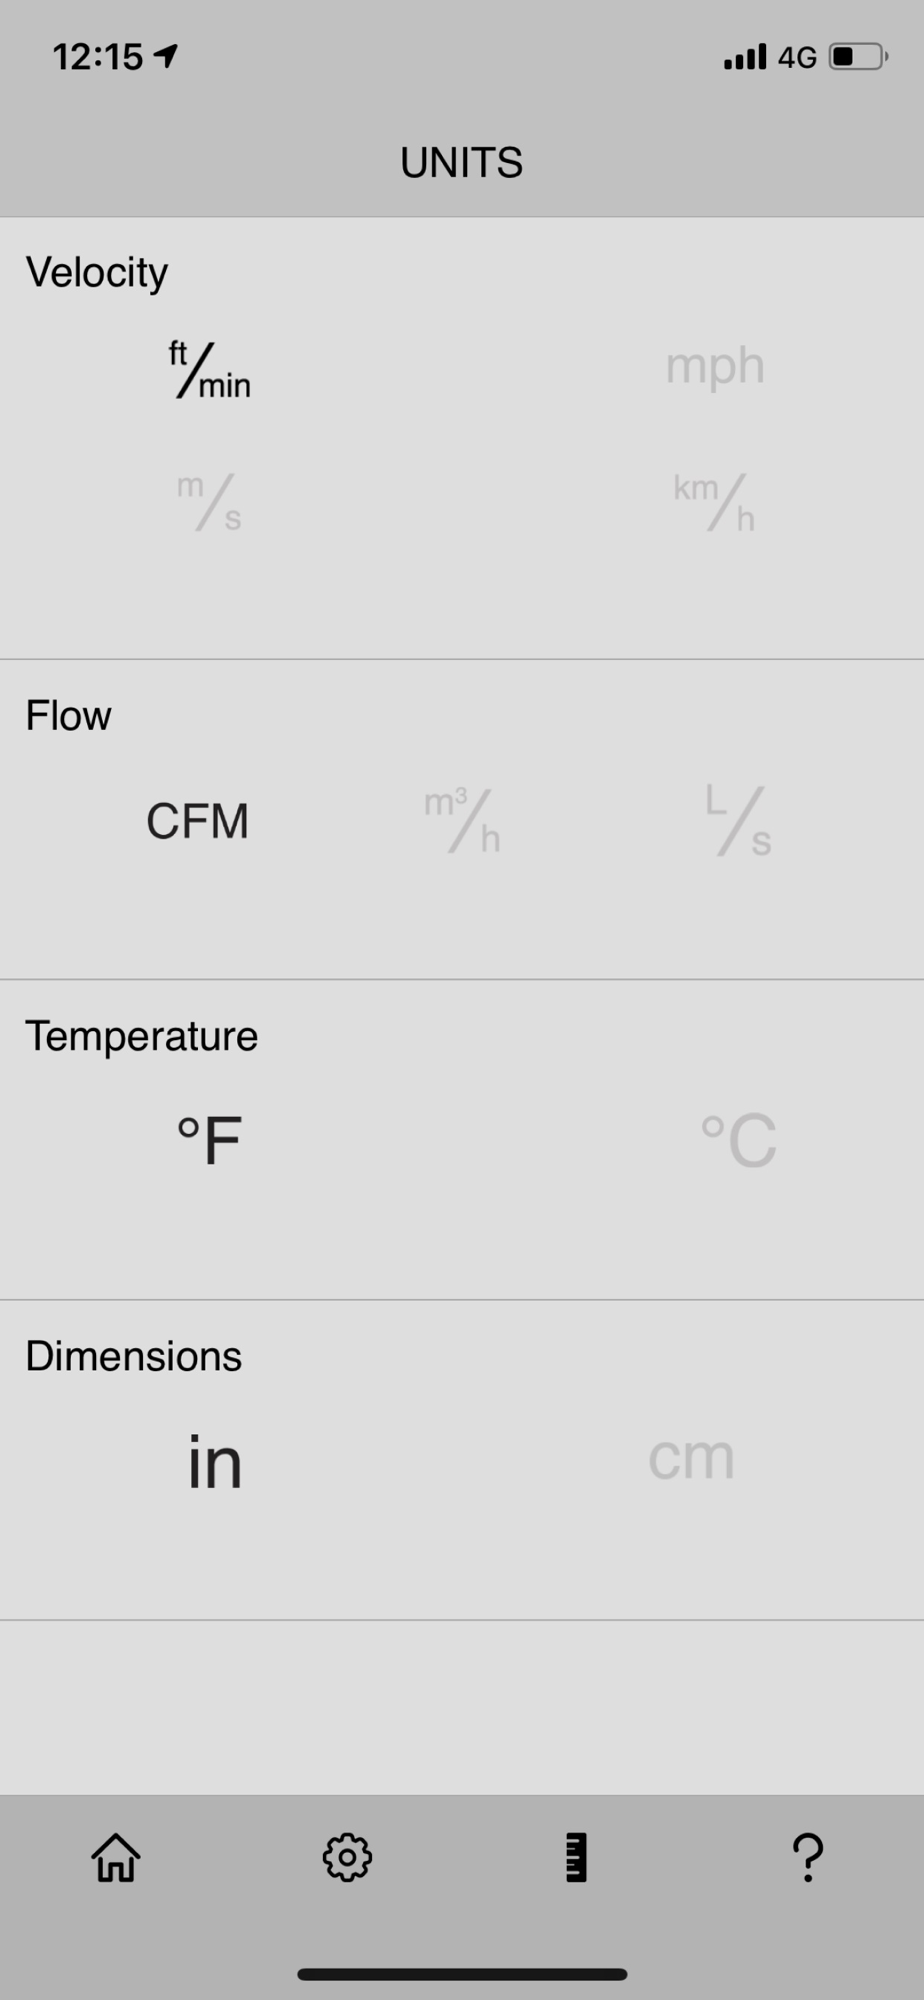Select the ruler units icon
The height and width of the screenshot is (2000, 924).
576,1857
